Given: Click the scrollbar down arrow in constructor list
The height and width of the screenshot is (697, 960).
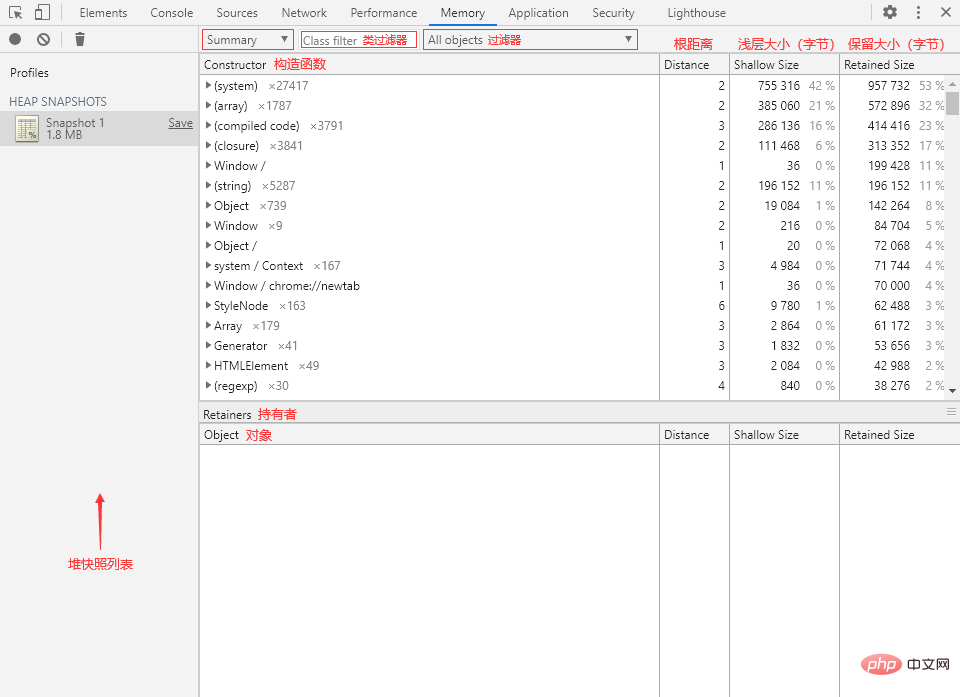Looking at the screenshot, I should (x=952, y=390).
